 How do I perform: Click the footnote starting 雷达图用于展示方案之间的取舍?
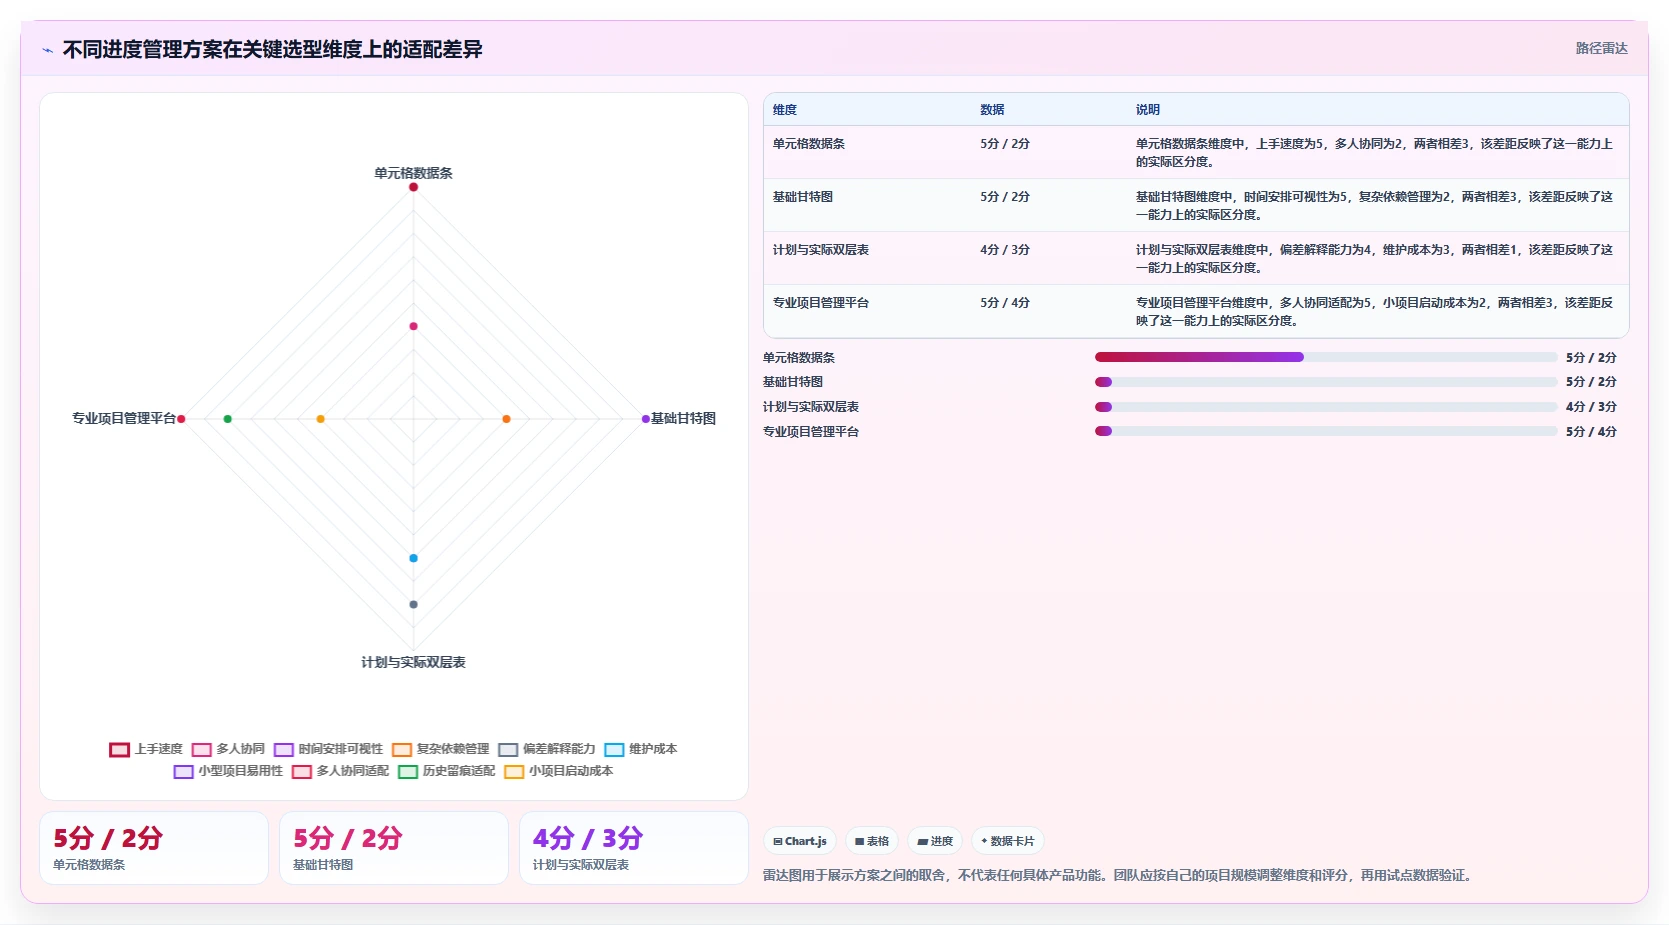[x=1118, y=875]
